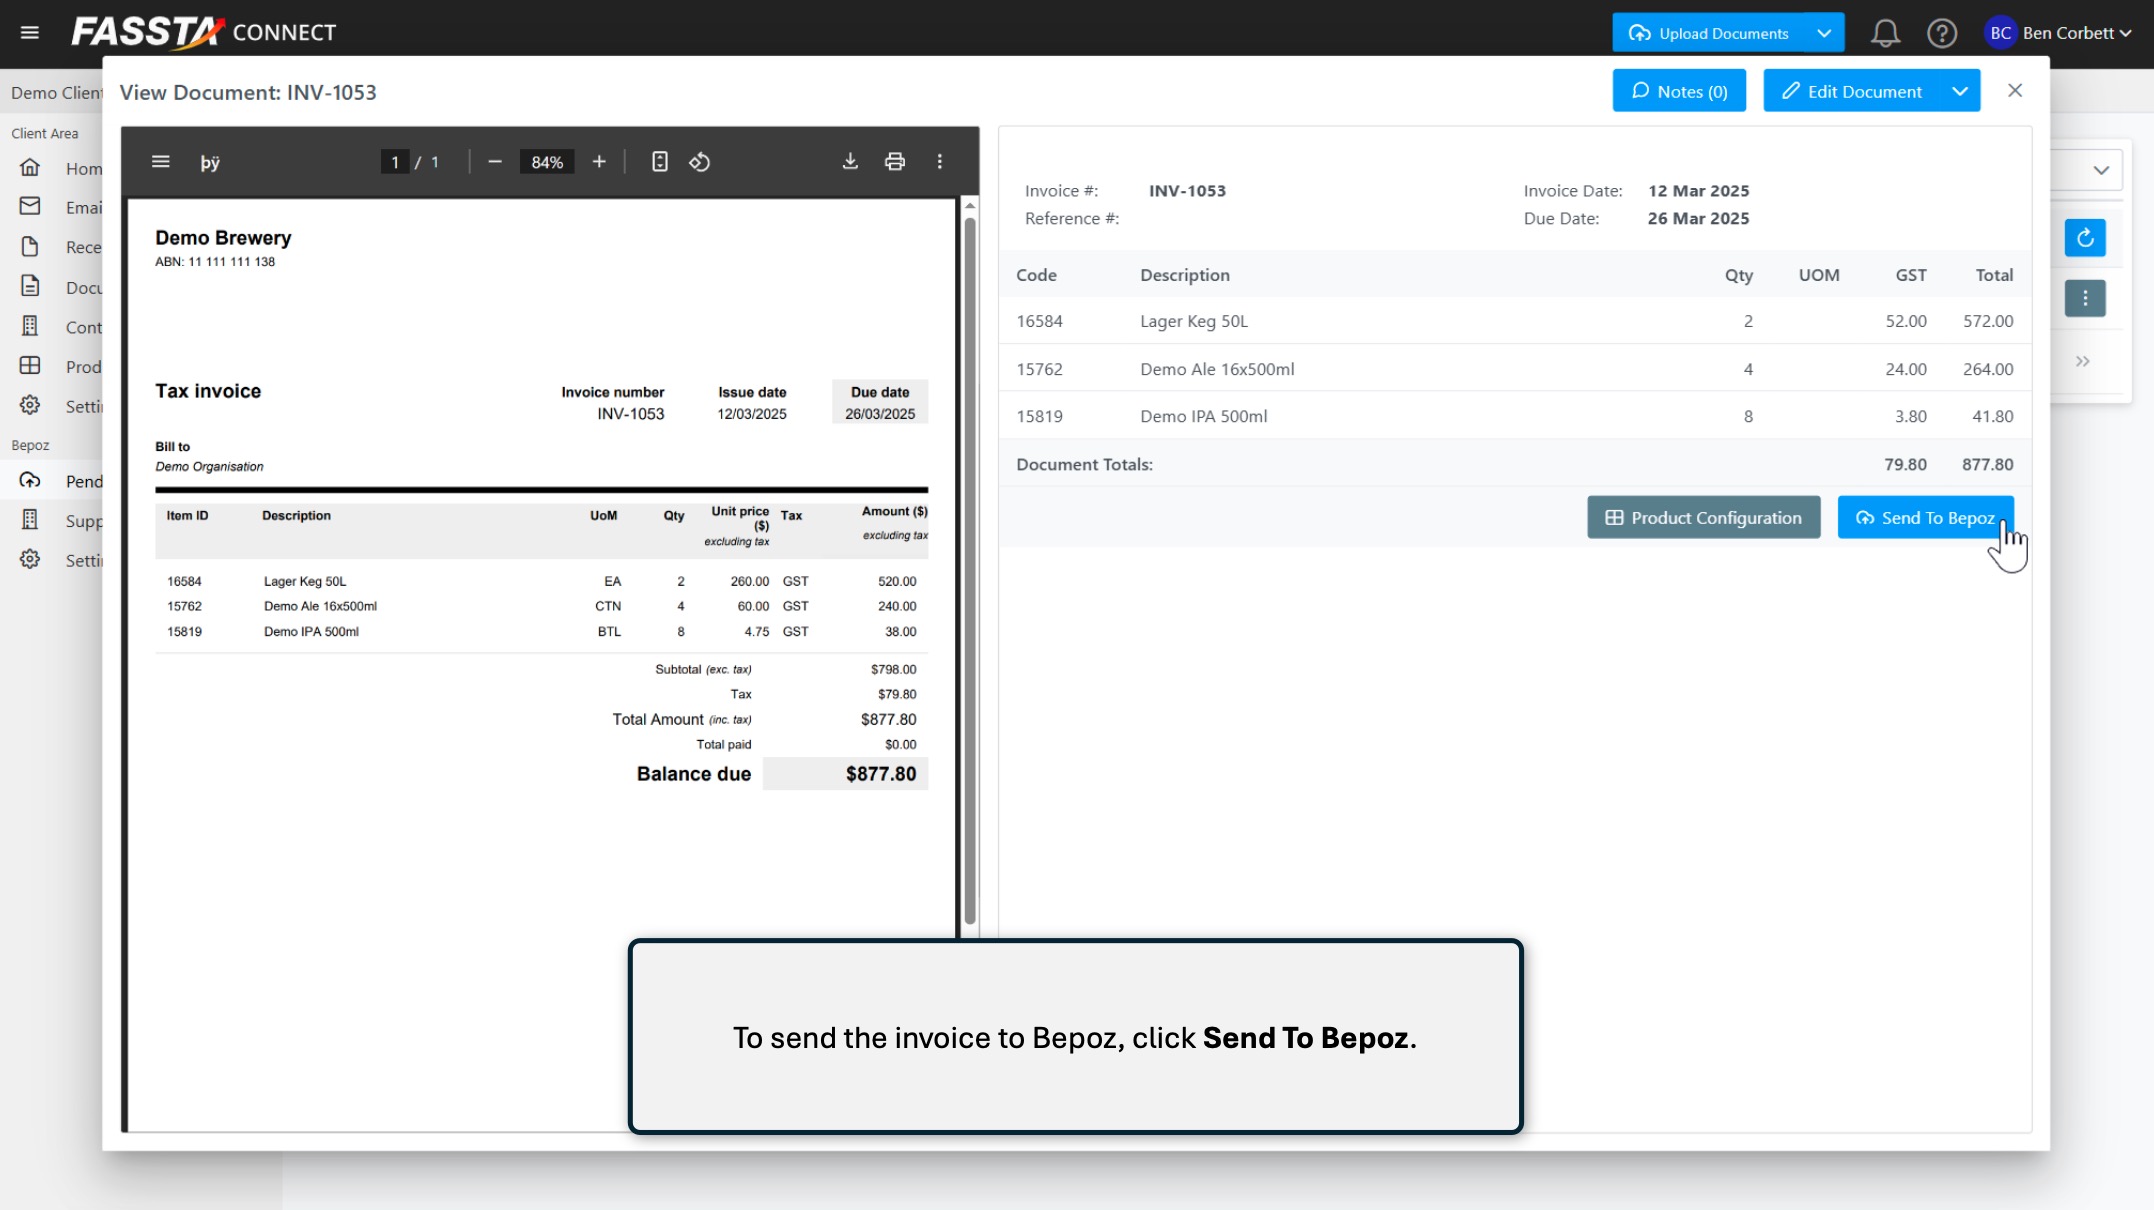Click the Description column header
The height and width of the screenshot is (1210, 2154).
tap(1185, 275)
